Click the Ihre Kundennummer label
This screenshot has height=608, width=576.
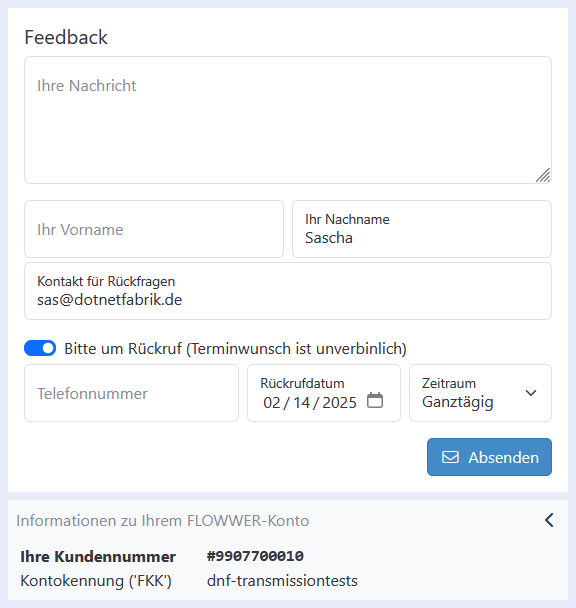click(x=98, y=557)
